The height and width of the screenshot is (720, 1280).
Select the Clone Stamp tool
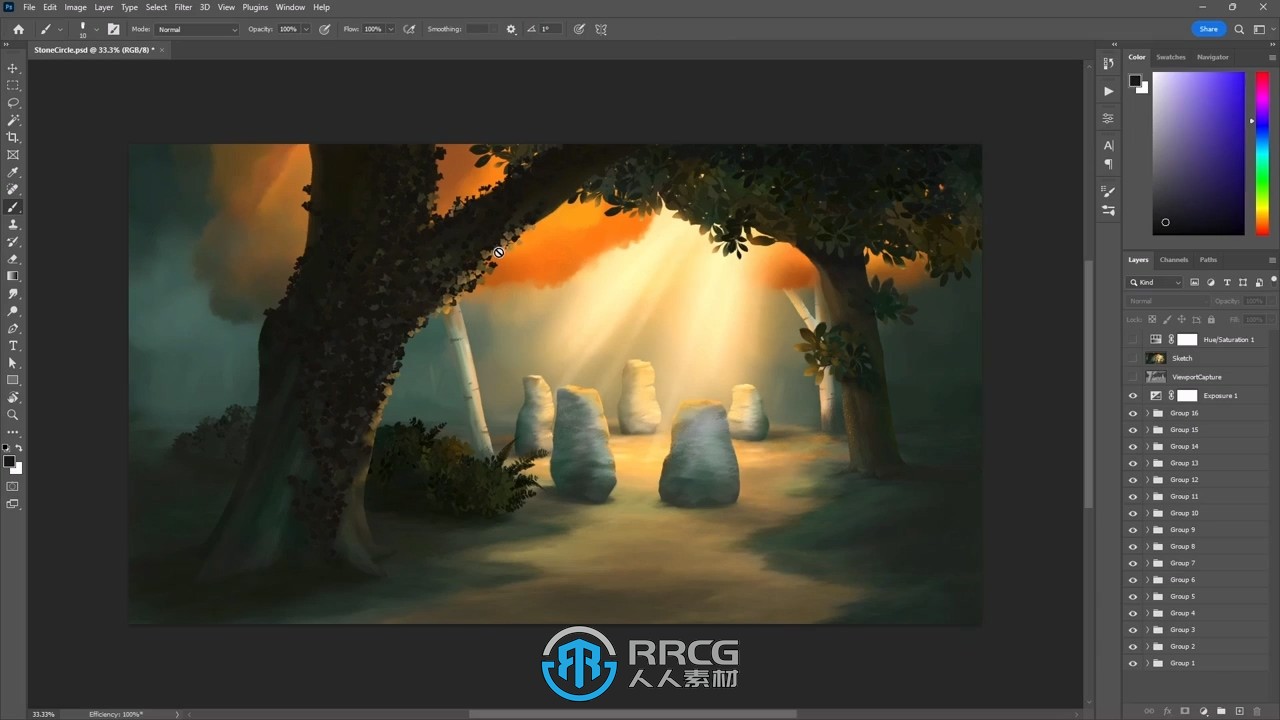(13, 224)
